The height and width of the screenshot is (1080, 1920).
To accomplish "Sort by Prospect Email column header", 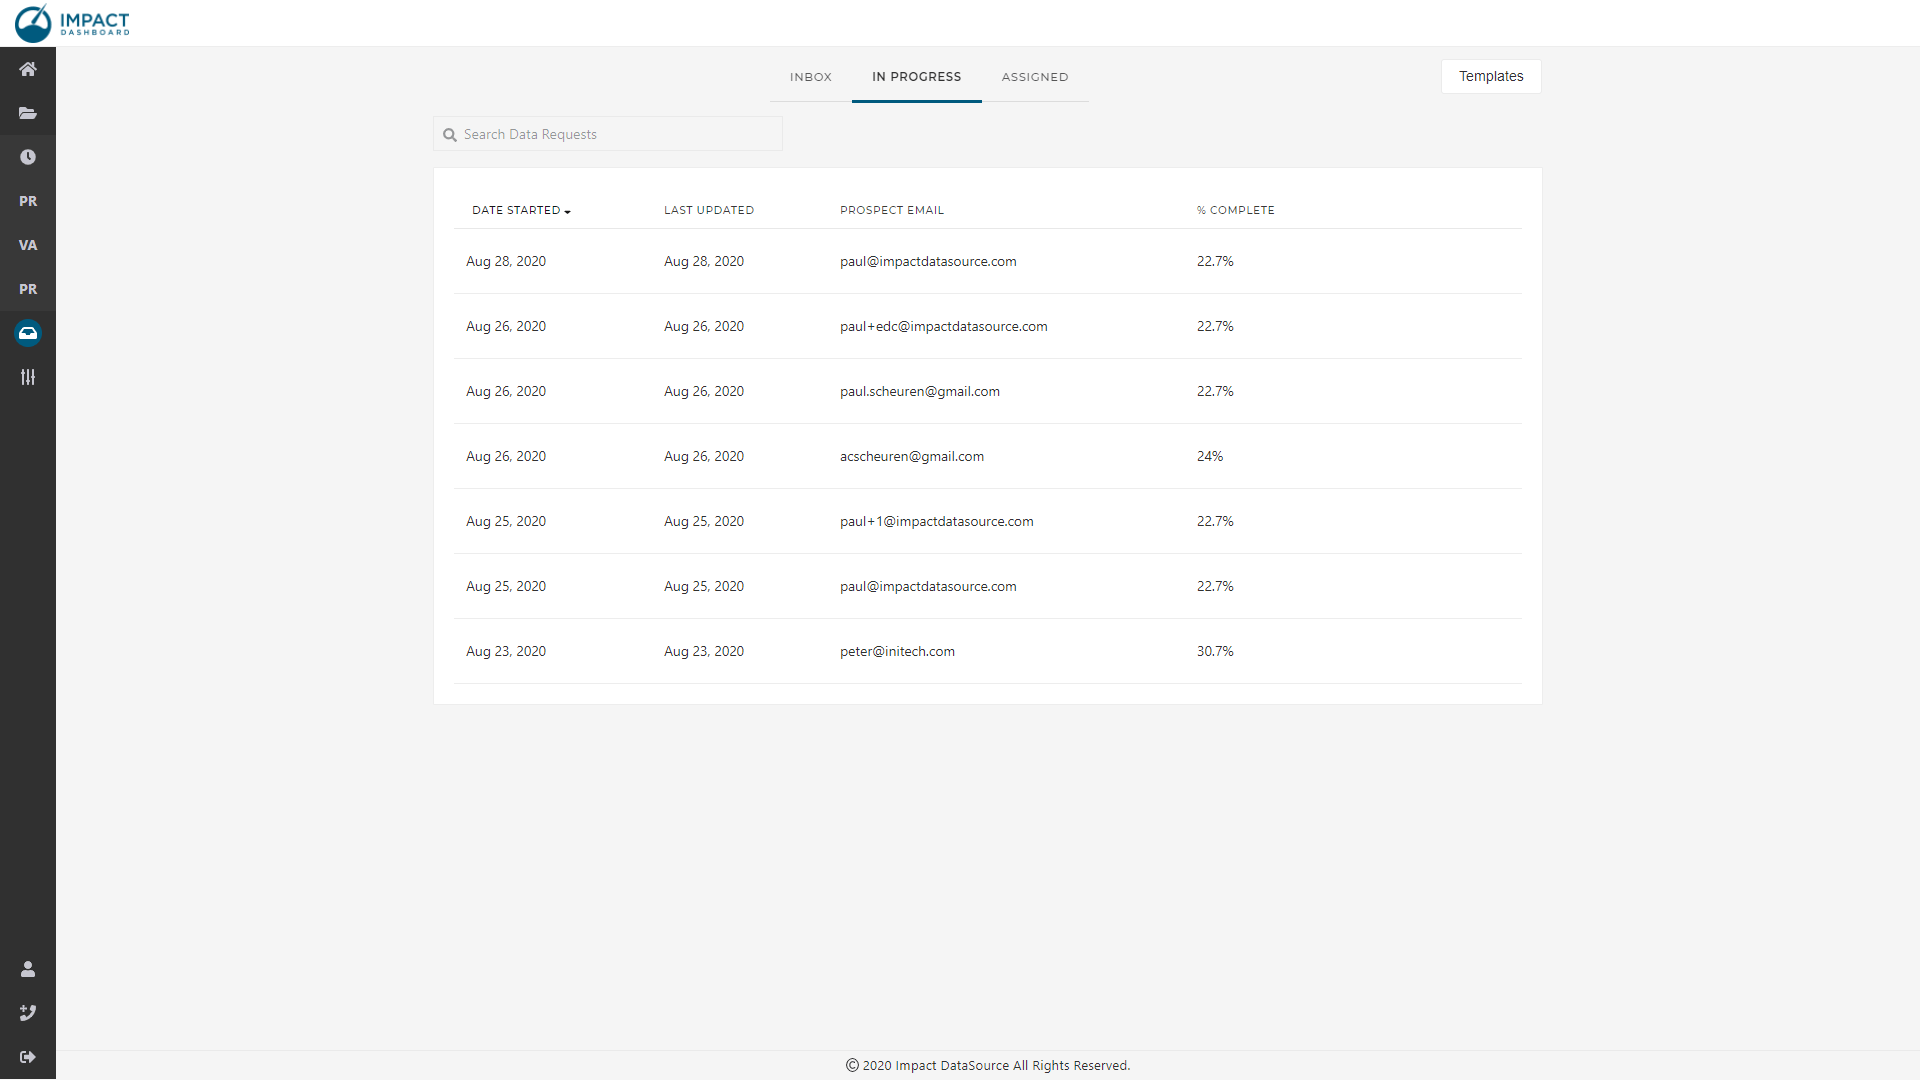I will 891,210.
